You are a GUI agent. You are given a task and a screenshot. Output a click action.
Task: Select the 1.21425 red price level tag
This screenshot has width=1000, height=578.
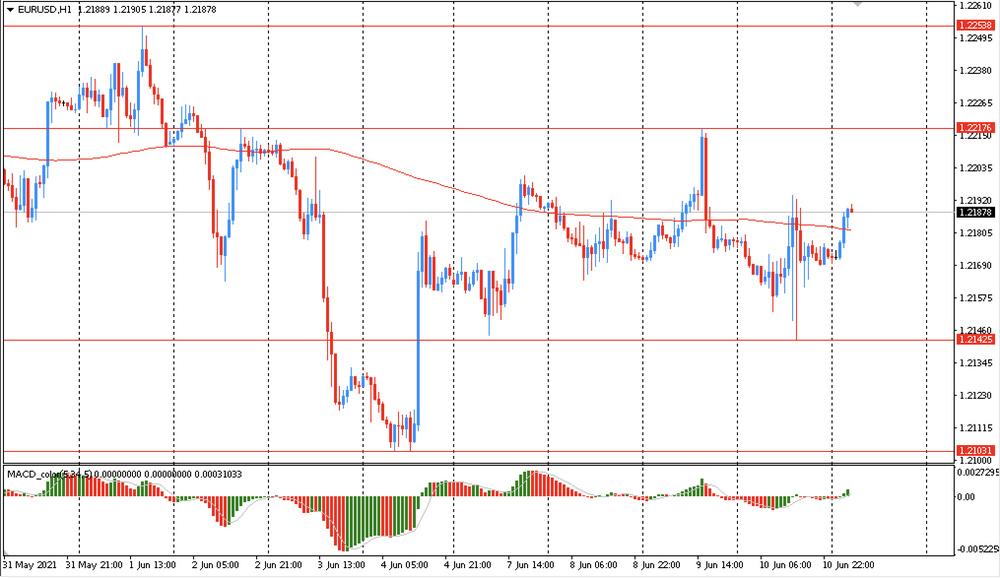click(x=976, y=339)
